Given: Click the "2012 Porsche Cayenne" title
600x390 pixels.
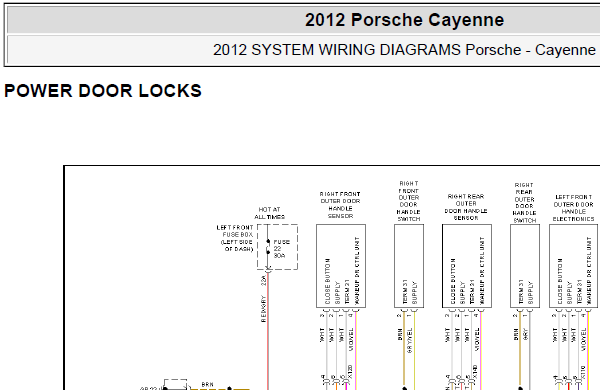Looking at the screenshot, I should tap(404, 20).
